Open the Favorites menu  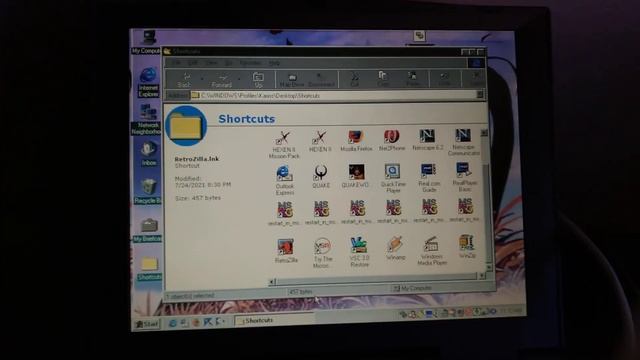click(x=250, y=62)
